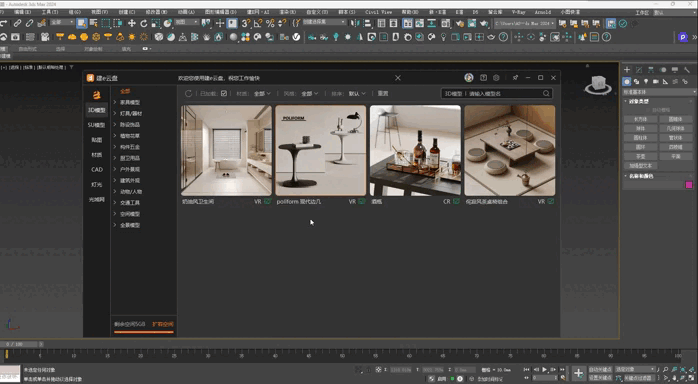Click the help box icon beside avatar
This screenshot has width=698, height=384.
[x=483, y=77]
